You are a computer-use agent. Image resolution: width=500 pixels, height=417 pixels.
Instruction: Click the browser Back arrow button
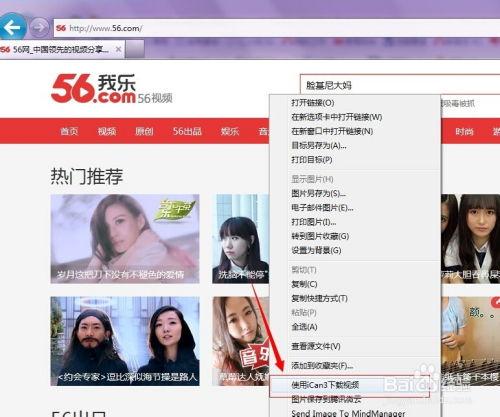[x=13, y=27]
